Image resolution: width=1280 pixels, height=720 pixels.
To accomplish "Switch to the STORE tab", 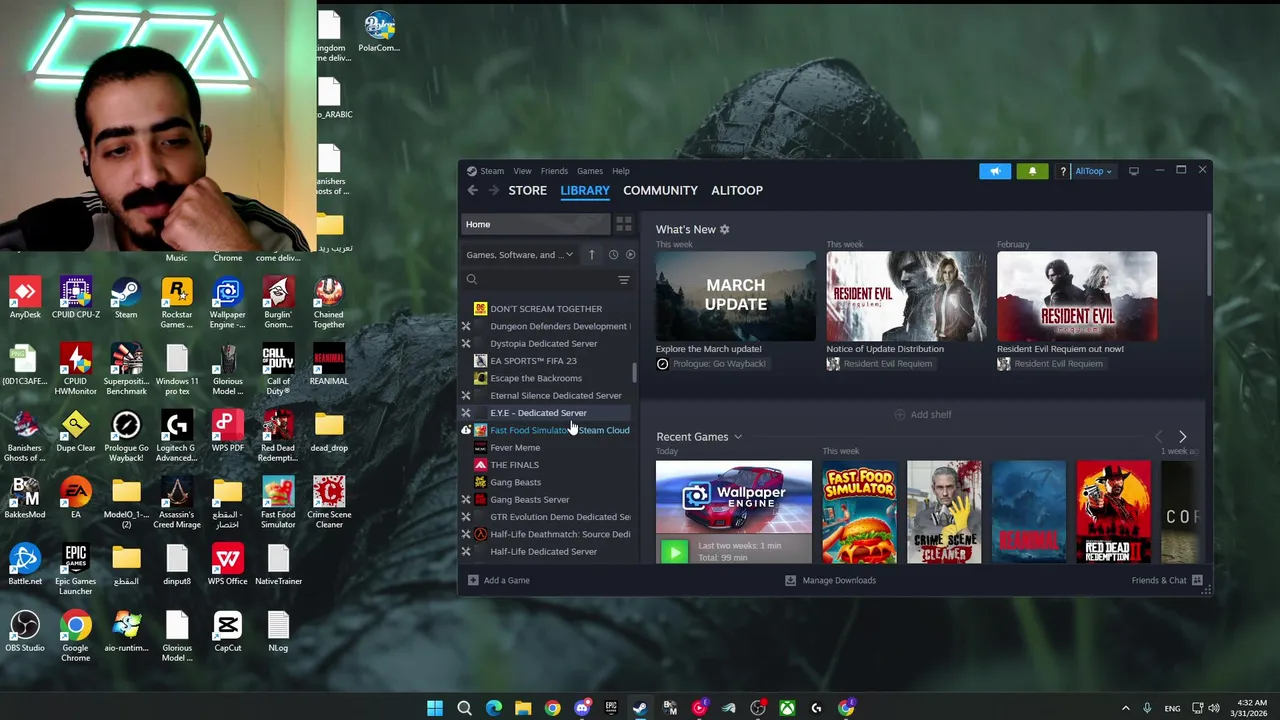I will tap(527, 190).
